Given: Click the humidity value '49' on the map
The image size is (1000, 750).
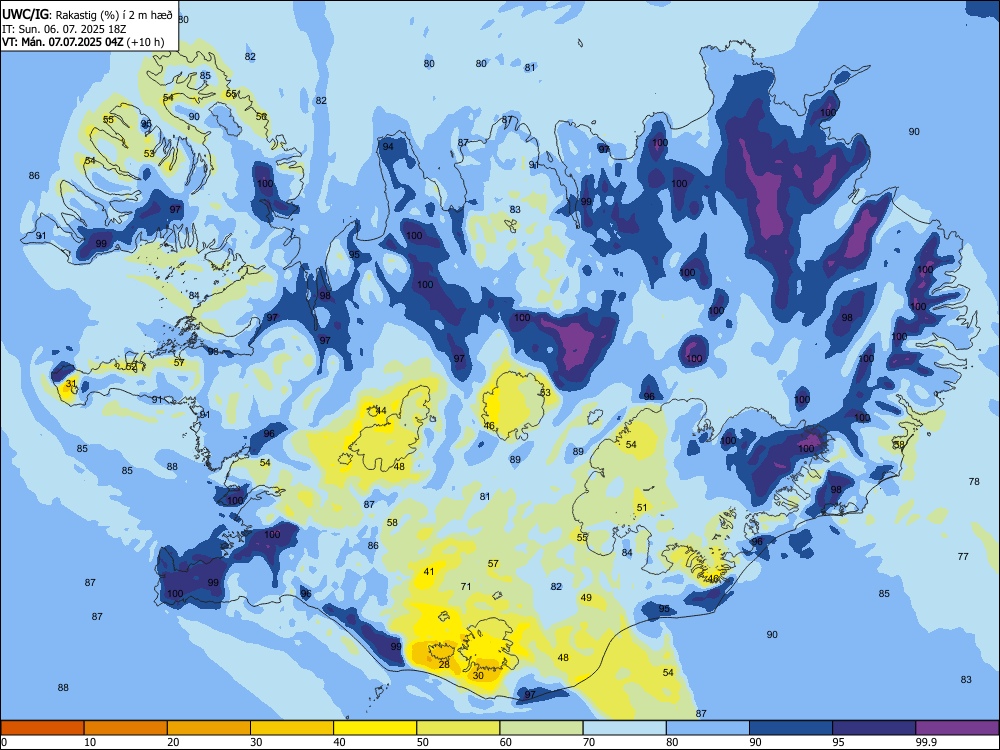Looking at the screenshot, I should click(586, 598).
